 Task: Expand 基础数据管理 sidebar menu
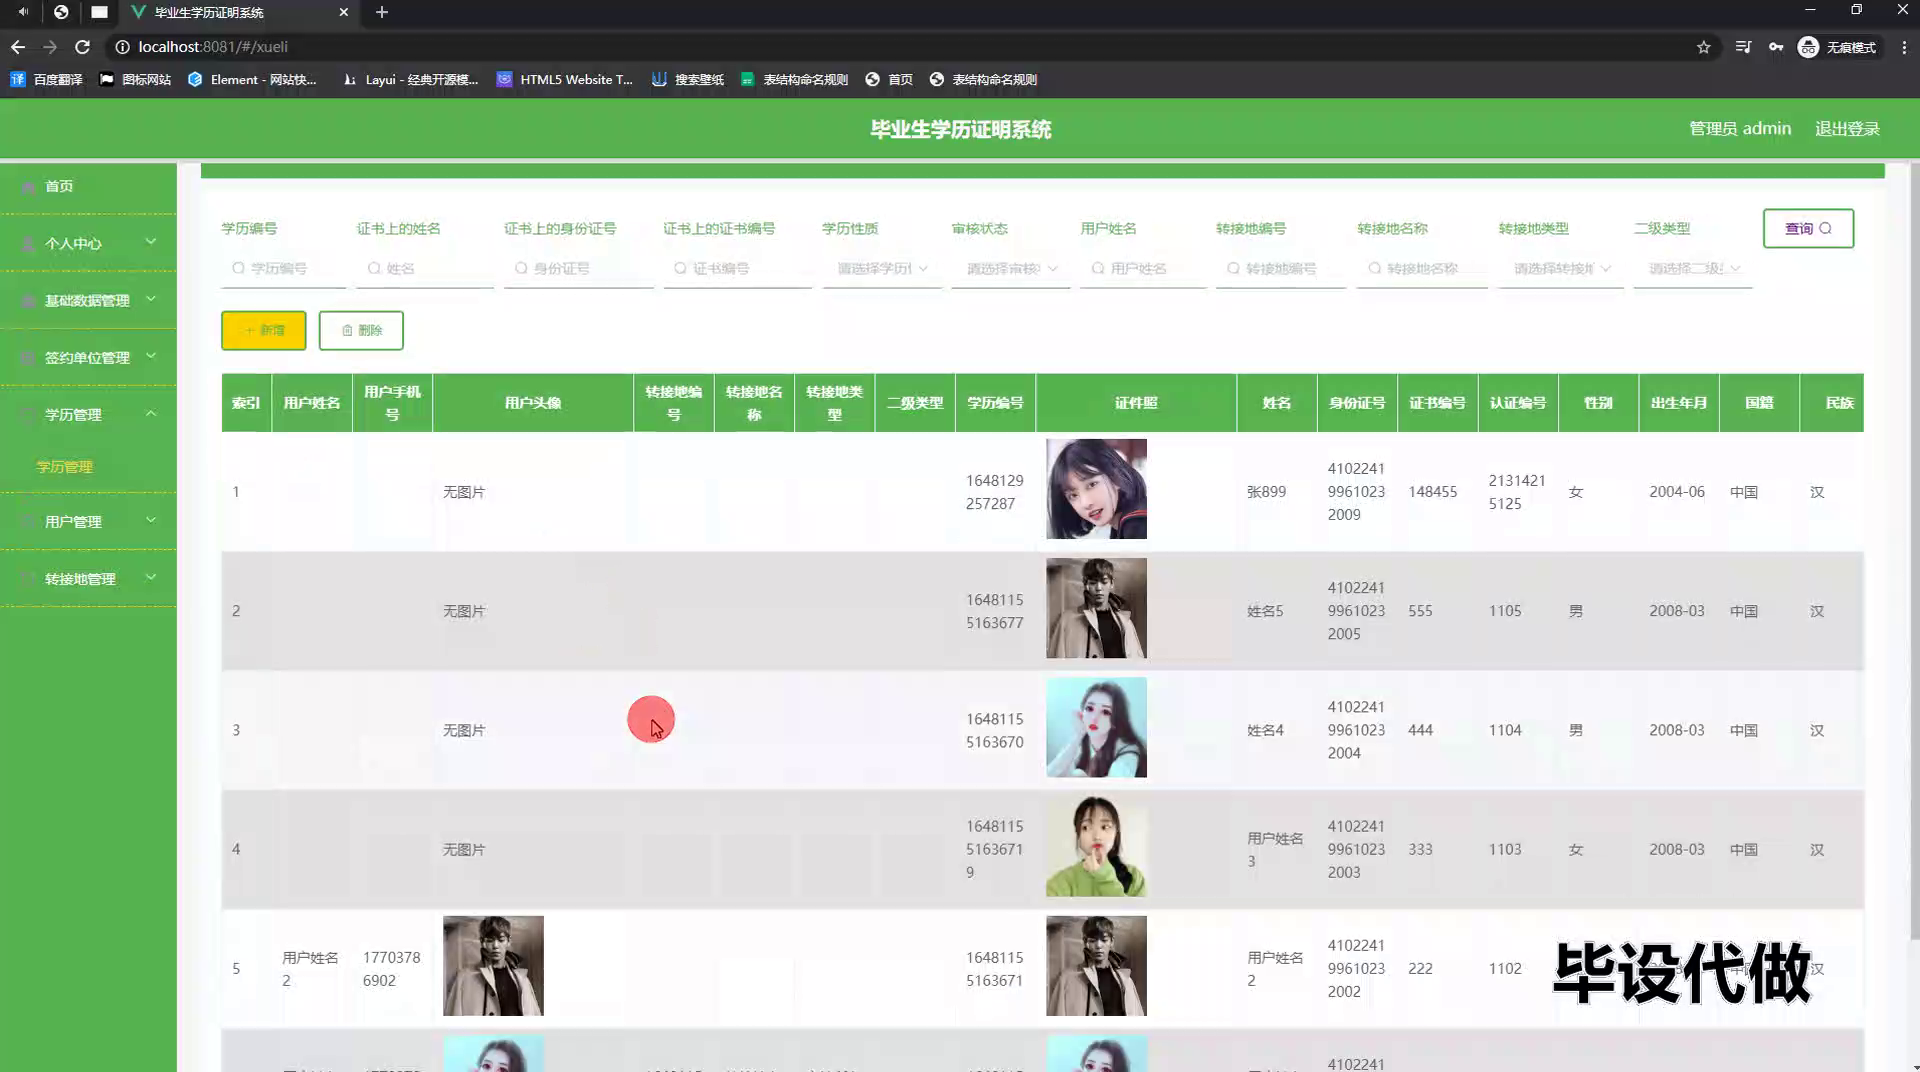pyautogui.click(x=88, y=300)
